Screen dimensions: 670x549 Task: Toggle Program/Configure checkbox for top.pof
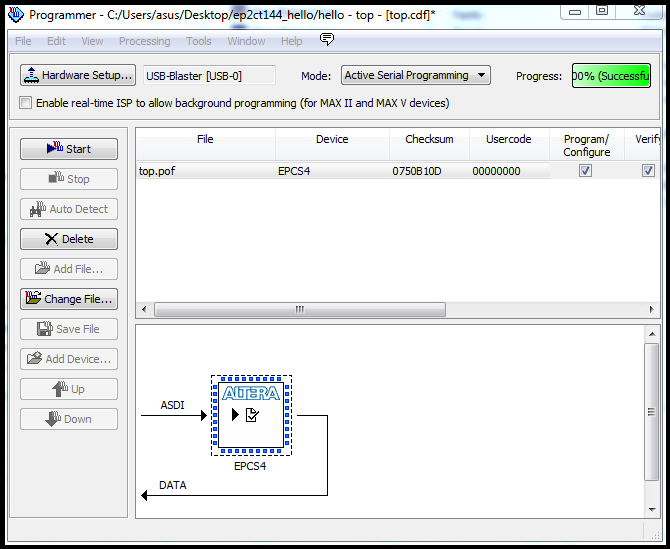point(585,171)
